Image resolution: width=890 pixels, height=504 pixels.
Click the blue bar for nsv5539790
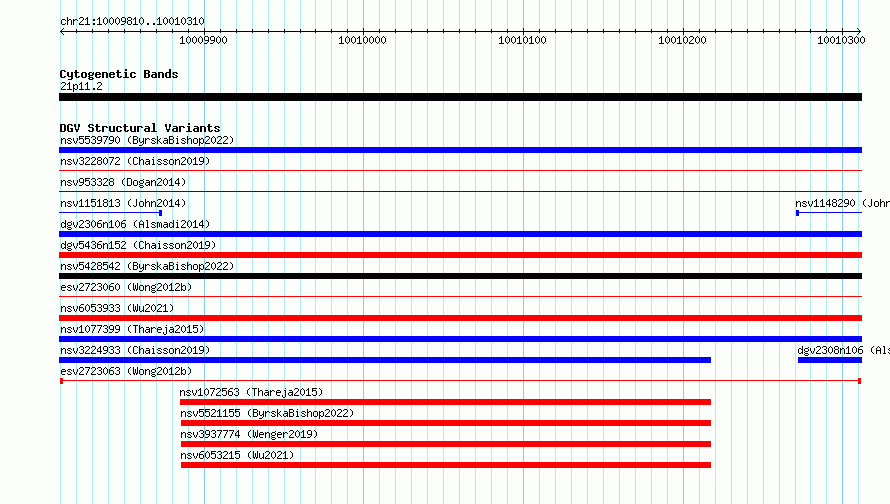pos(460,150)
